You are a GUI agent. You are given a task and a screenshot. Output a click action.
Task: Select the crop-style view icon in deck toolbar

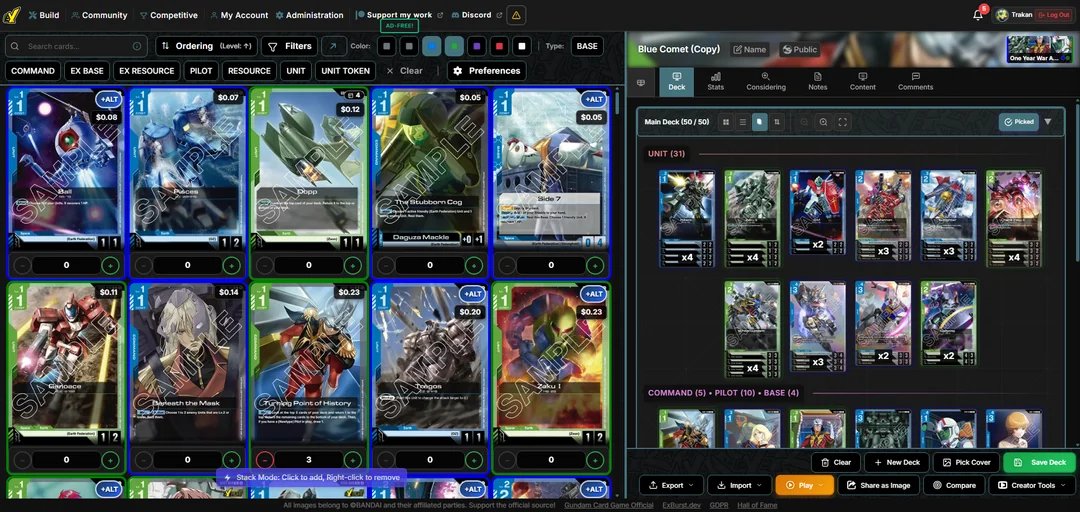[777, 122]
